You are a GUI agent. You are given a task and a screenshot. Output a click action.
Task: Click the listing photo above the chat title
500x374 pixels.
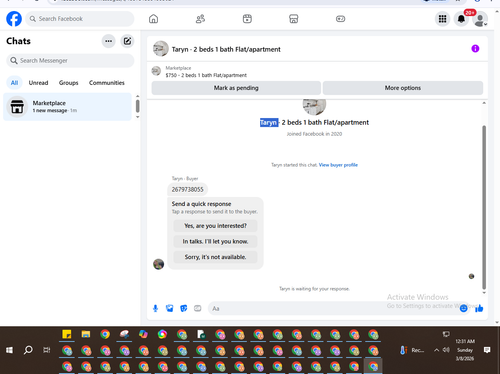click(314, 107)
